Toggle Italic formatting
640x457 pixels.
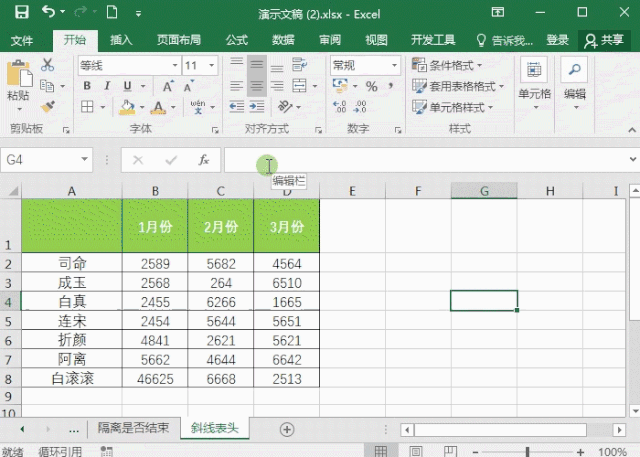pos(107,86)
